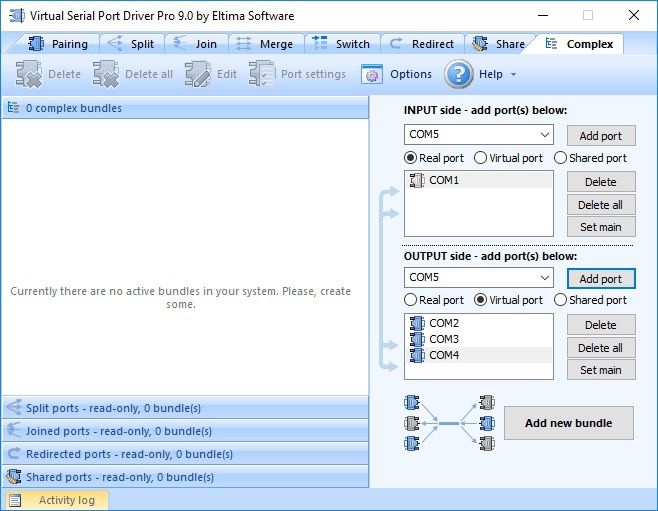Select Real port for OUTPUT side
The height and width of the screenshot is (511, 658).
coord(434,300)
